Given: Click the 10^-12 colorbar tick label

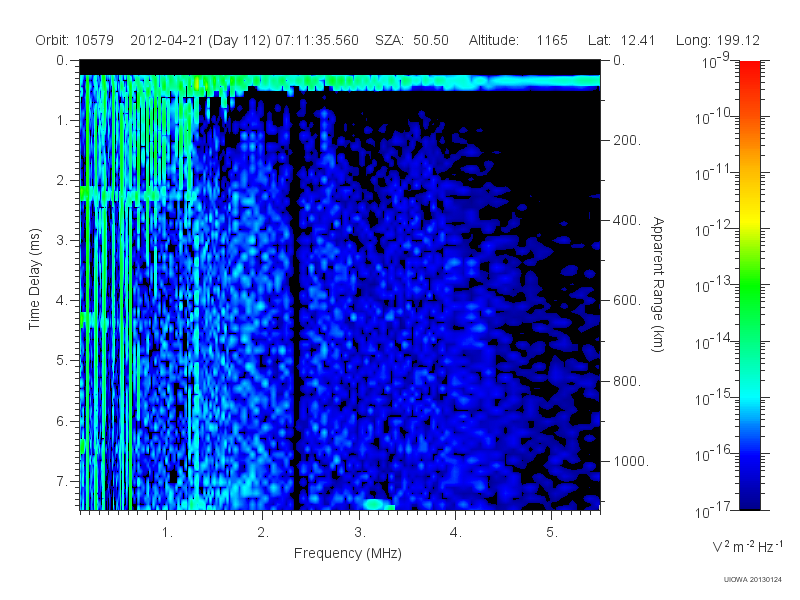Looking at the screenshot, I should 714,230.
